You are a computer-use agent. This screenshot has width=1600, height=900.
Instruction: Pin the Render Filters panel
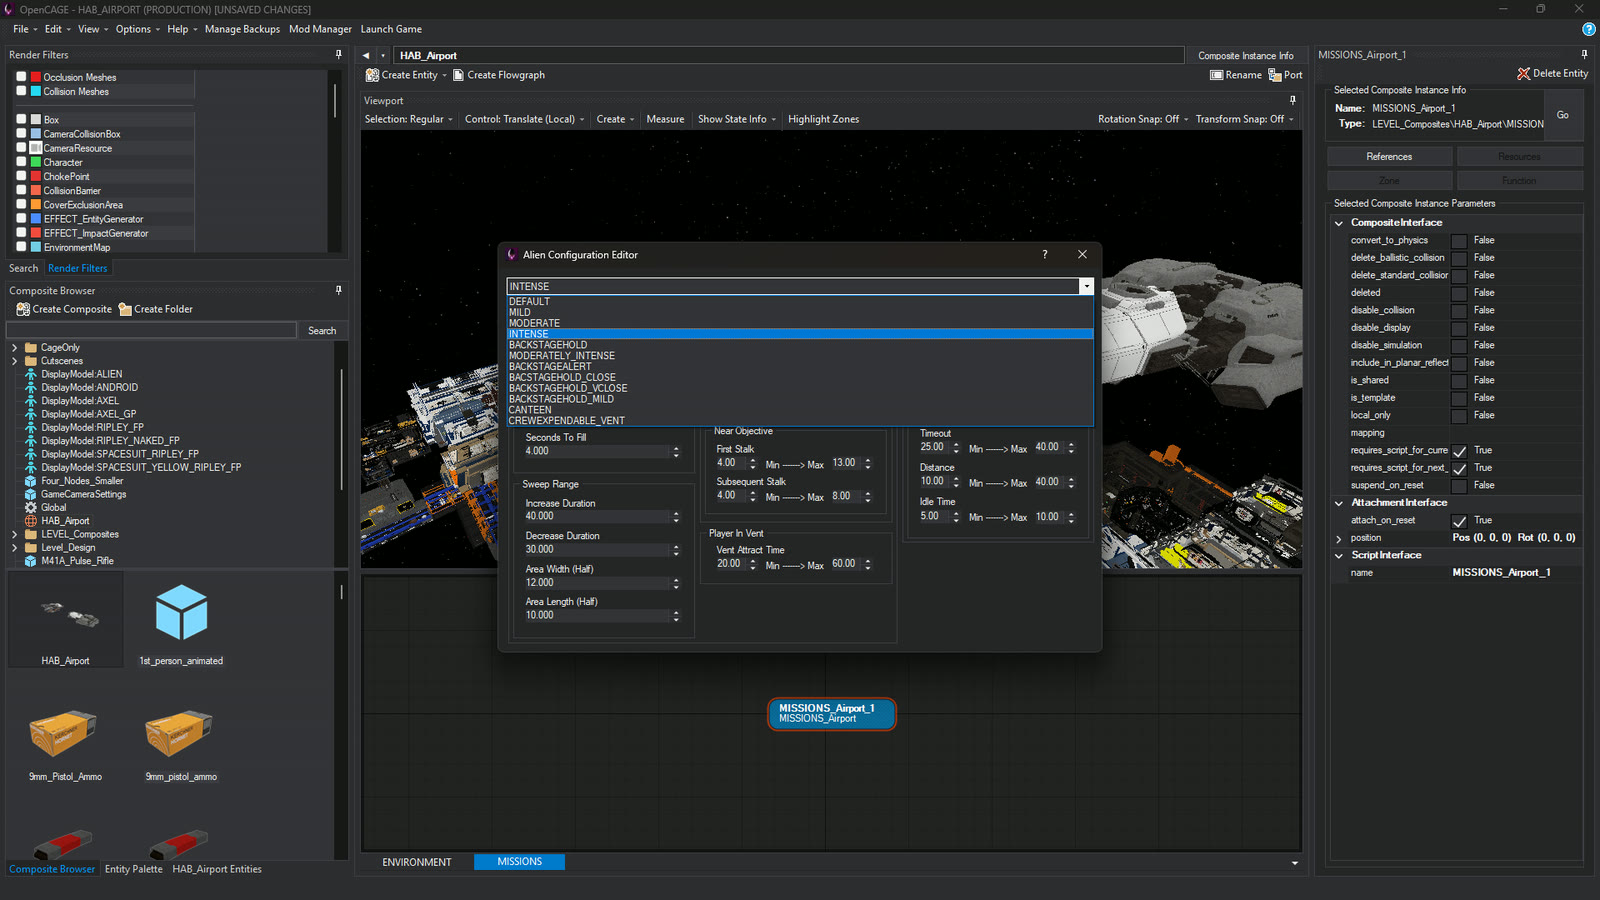coord(339,55)
